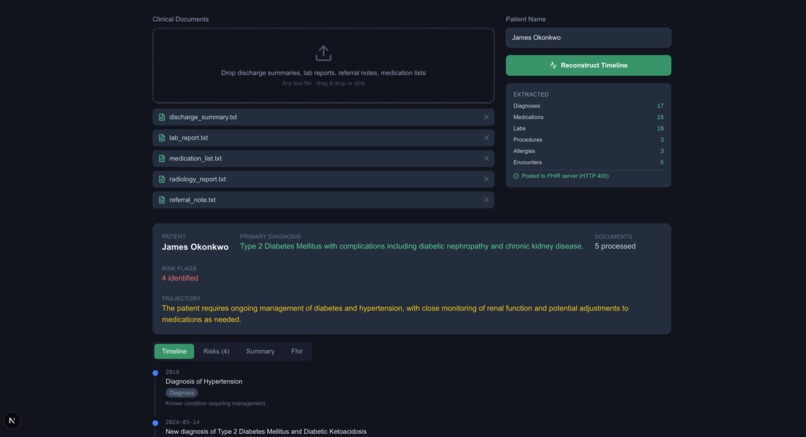Screen dimensions: 806x437
Task: Click the file icon beside discharge_summary.txt
Action: pos(162,117)
